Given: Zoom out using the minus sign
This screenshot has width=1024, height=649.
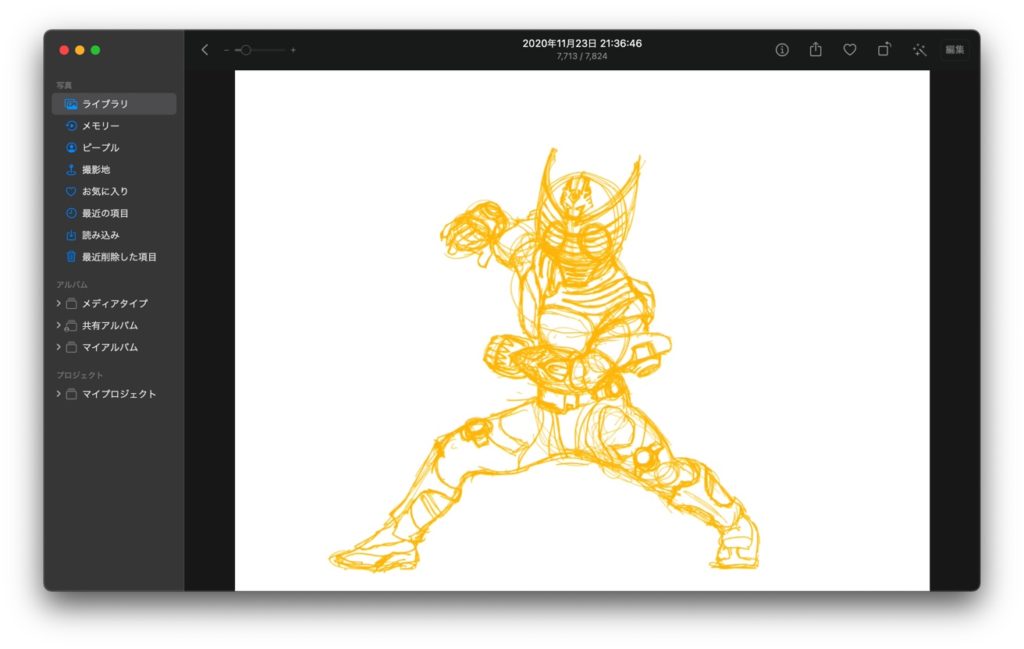Looking at the screenshot, I should [x=226, y=50].
